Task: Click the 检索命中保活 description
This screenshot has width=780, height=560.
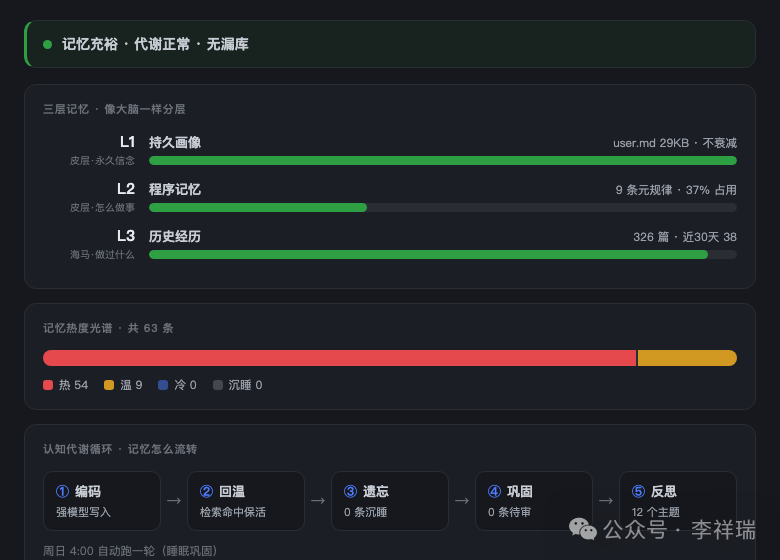Action: click(x=233, y=512)
